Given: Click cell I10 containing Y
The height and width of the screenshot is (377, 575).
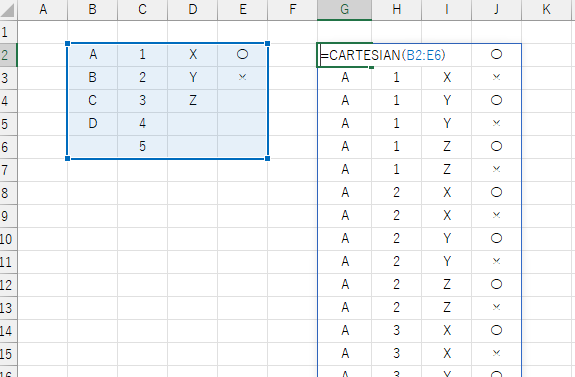Looking at the screenshot, I should [447, 239].
